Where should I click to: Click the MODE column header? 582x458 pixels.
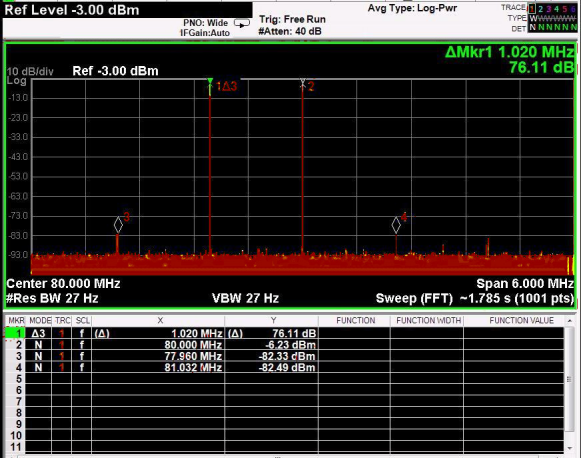(x=40, y=320)
